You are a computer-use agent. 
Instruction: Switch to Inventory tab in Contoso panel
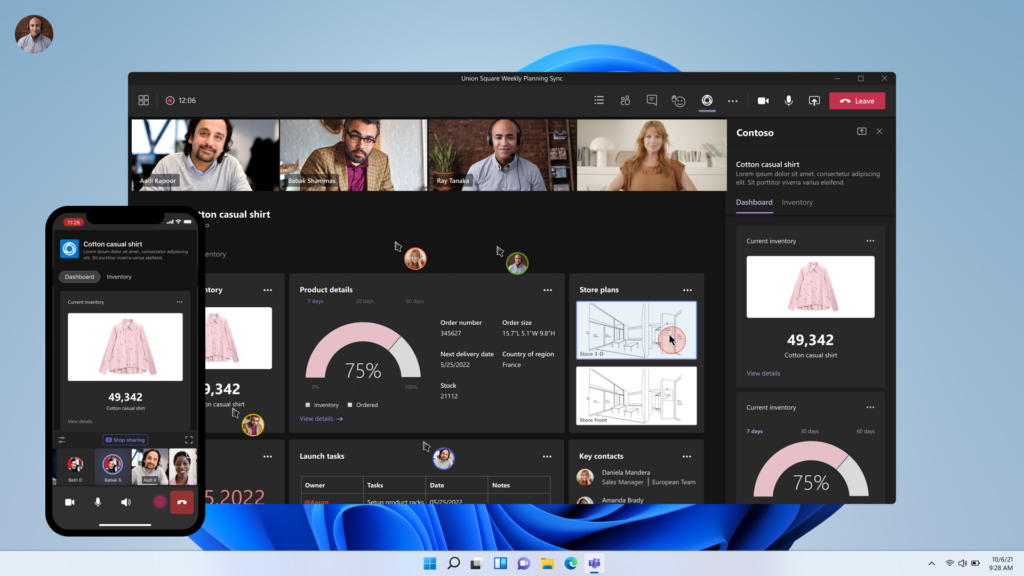[x=797, y=203]
